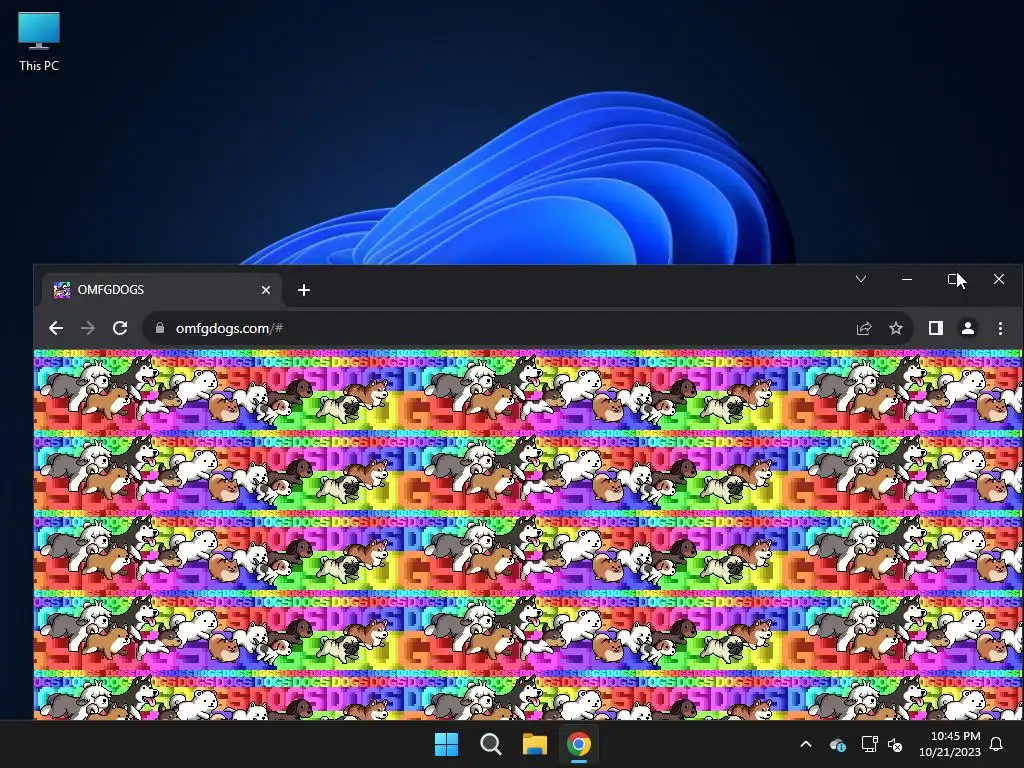Click the OMFGDOGS tab favicon
This screenshot has height=768, width=1024.
pos(62,290)
